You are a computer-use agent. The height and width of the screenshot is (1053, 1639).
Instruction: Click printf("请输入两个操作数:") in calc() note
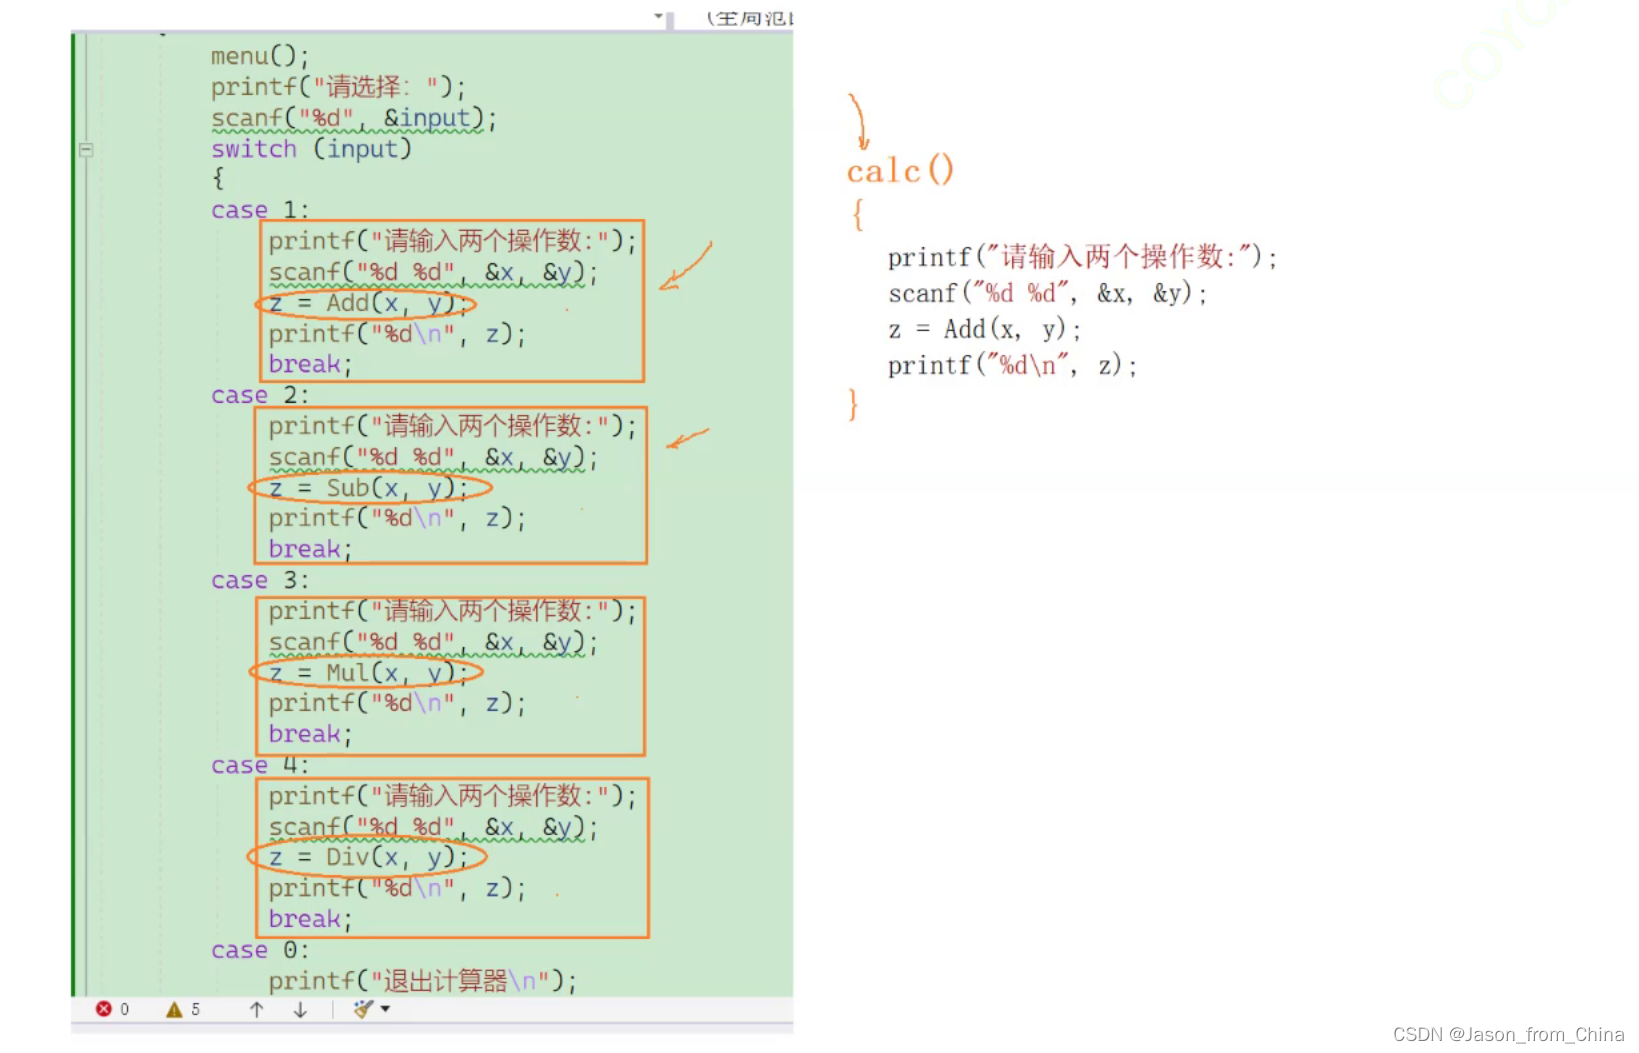pyautogui.click(x=1083, y=258)
